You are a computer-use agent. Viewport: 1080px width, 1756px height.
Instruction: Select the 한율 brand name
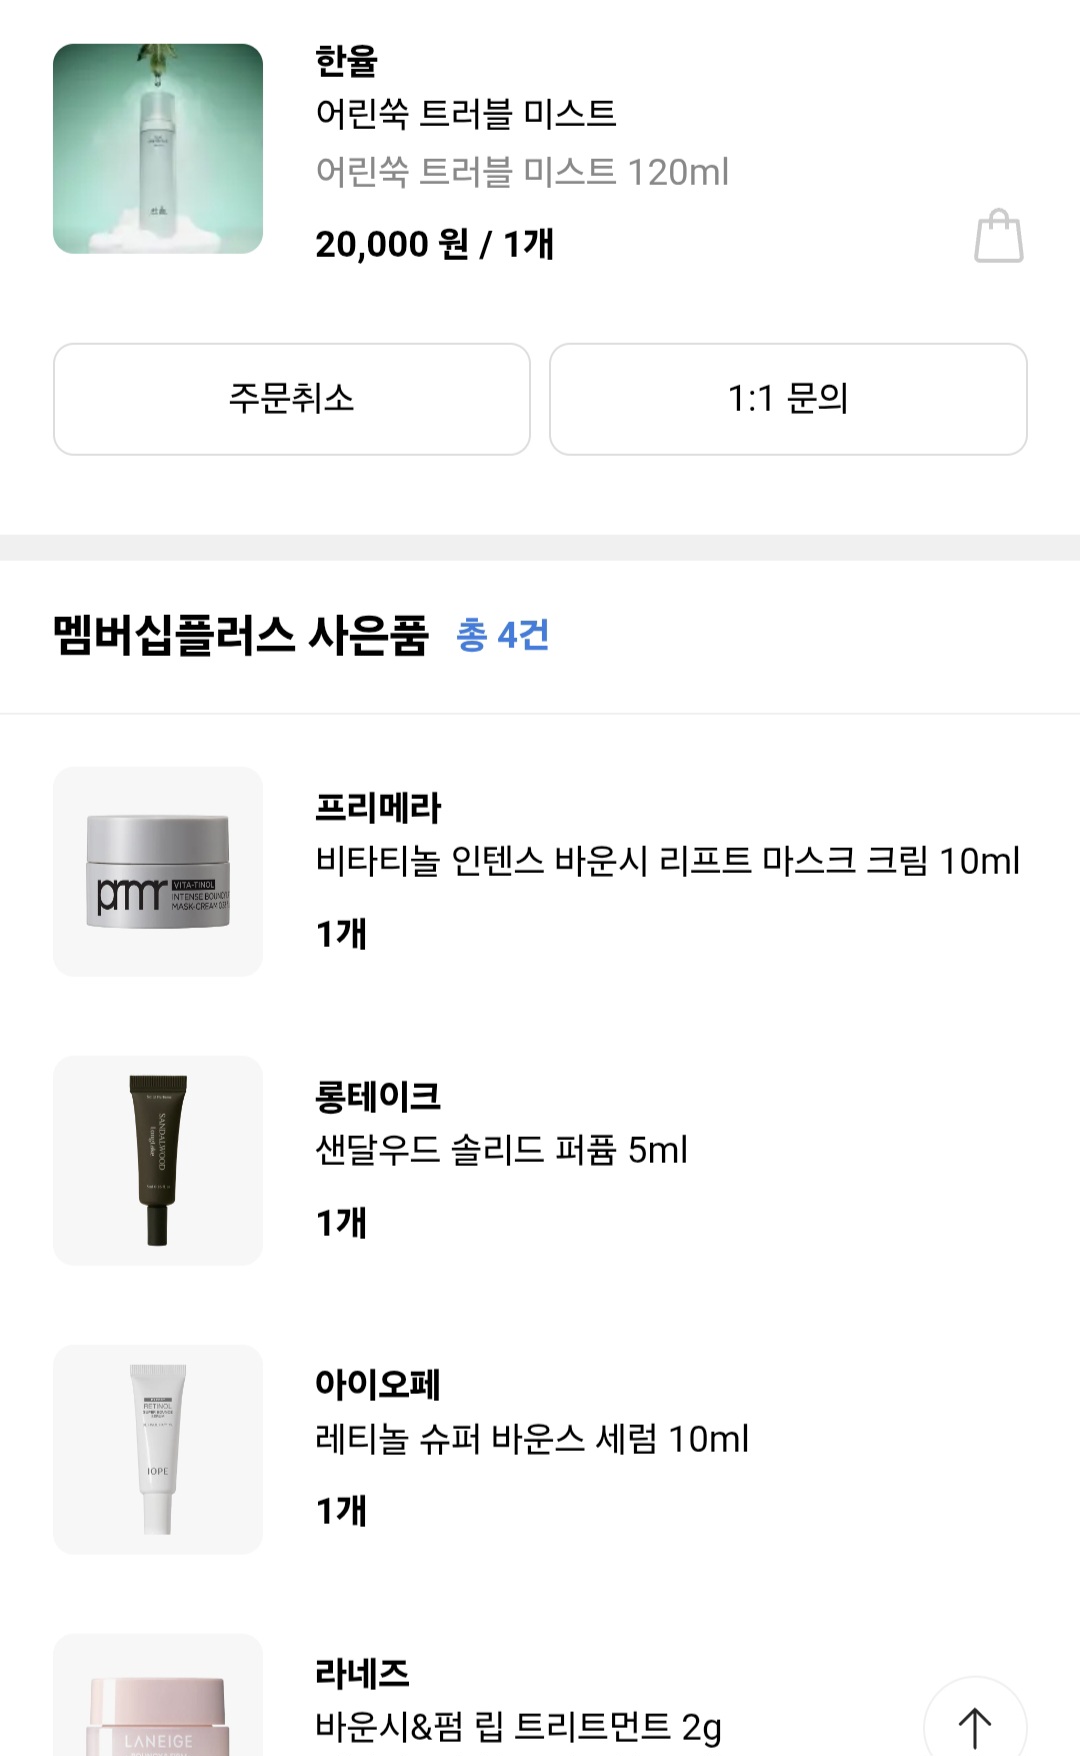346,61
